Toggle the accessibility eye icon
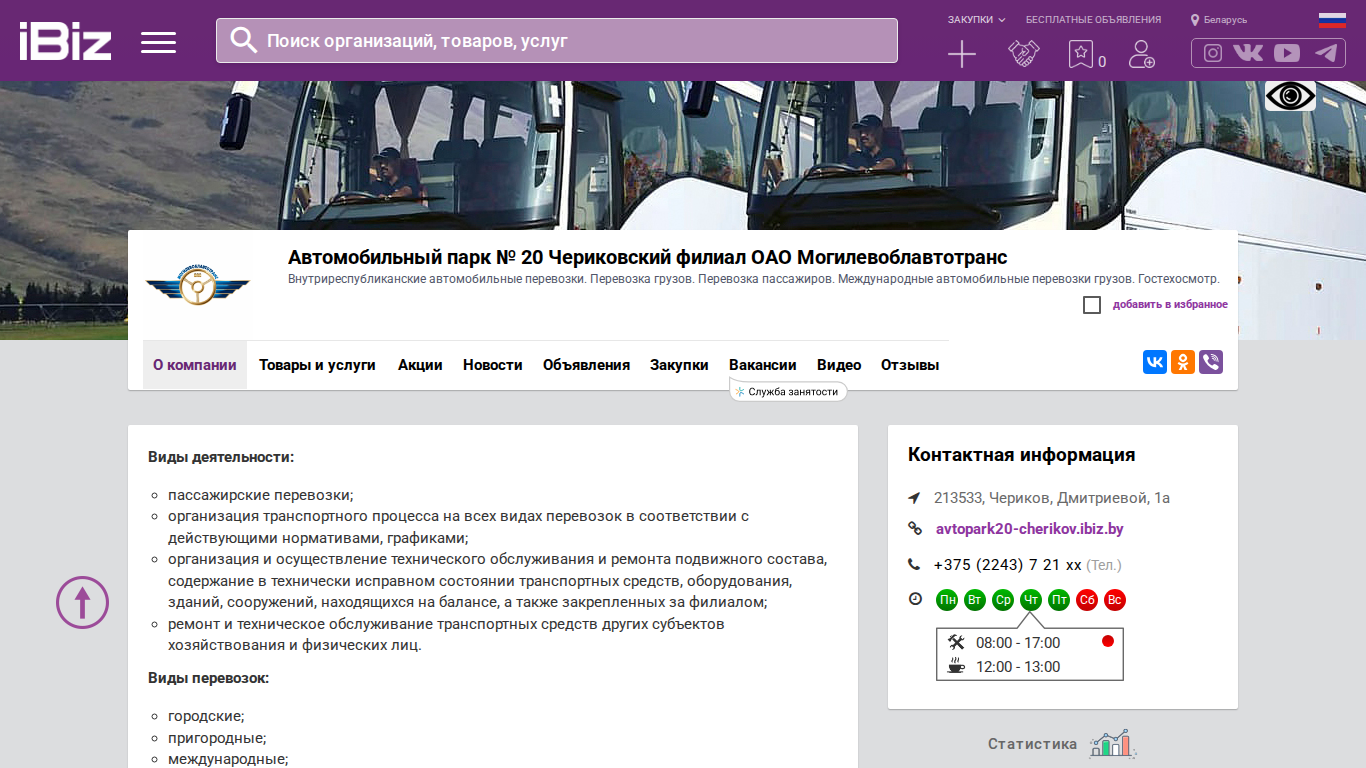 click(x=1290, y=96)
